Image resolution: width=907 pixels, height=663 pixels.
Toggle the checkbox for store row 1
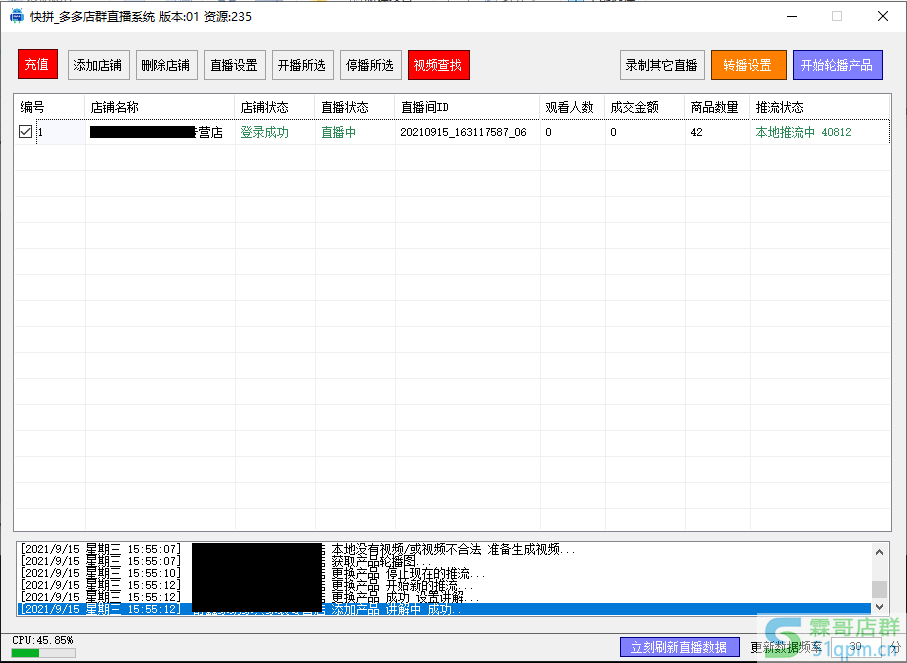click(x=26, y=132)
